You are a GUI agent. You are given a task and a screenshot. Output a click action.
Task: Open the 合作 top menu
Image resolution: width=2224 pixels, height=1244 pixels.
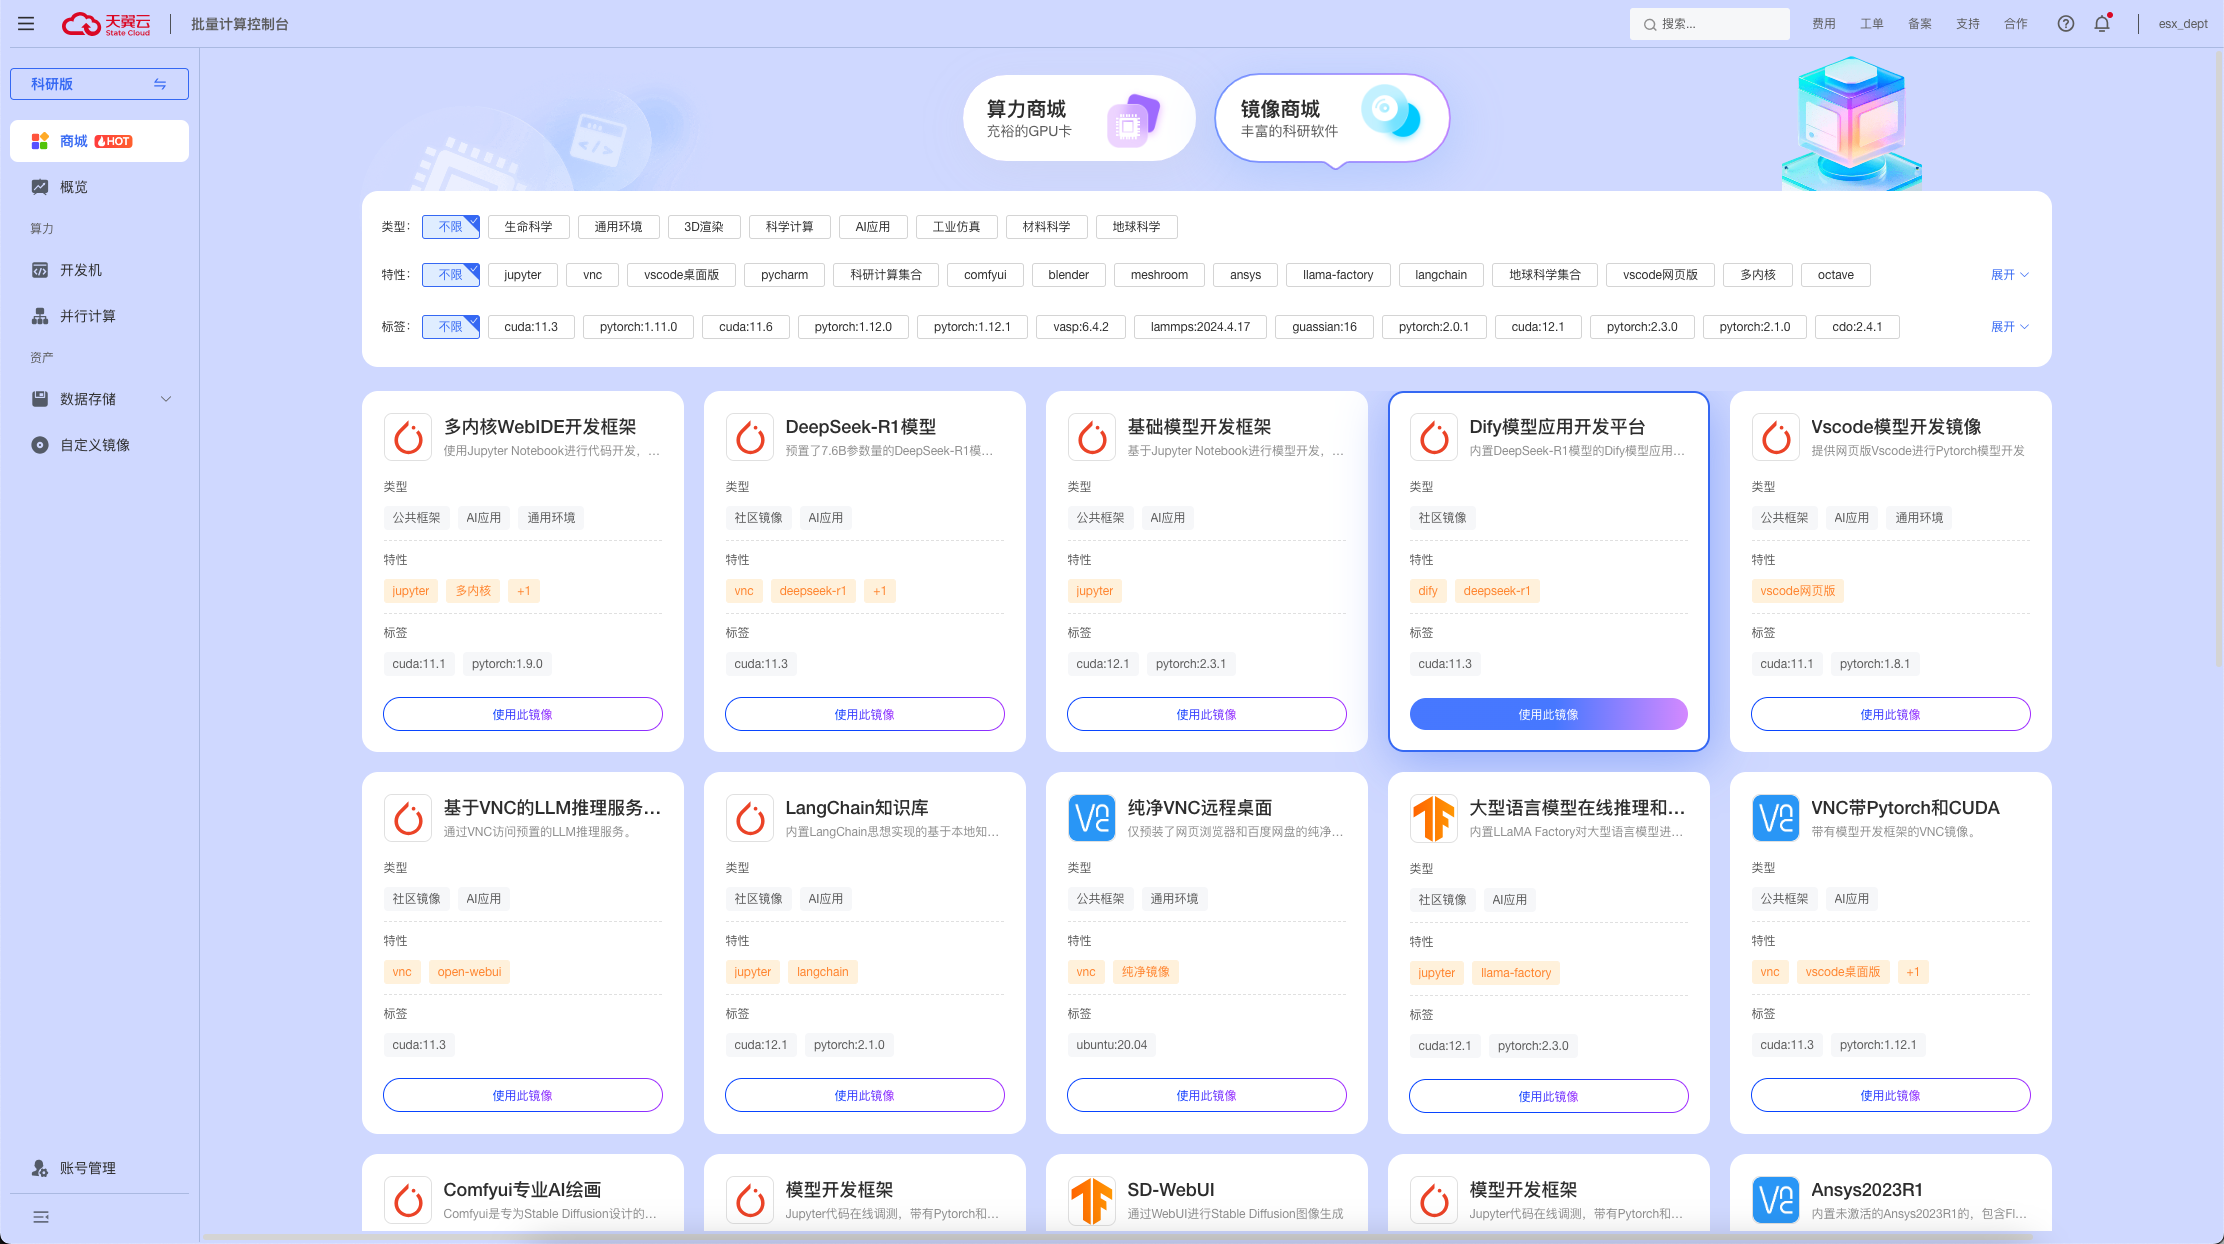(2016, 24)
